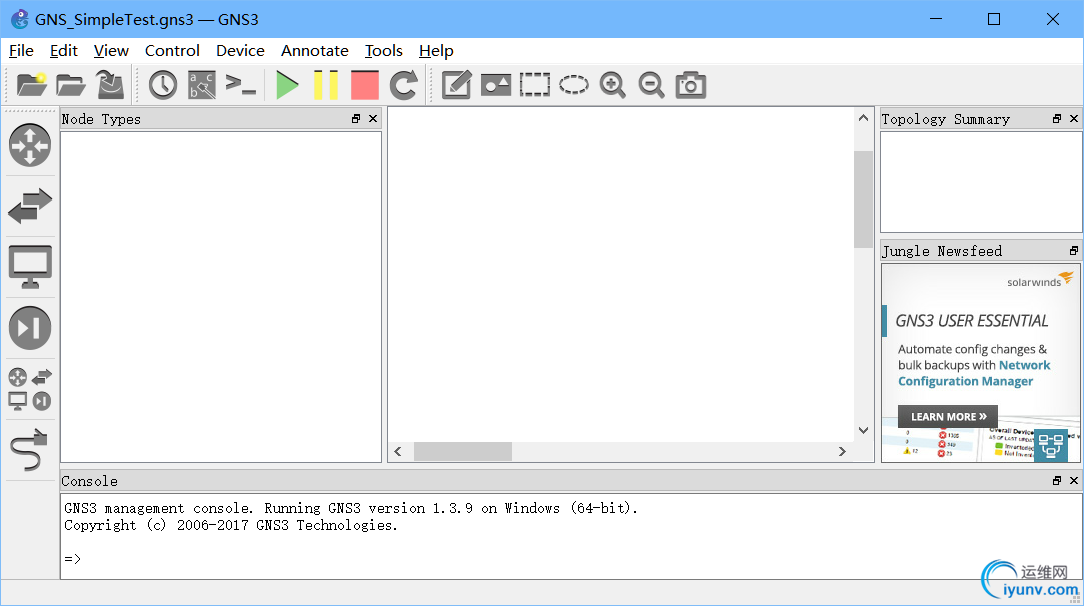Draw an ellipse annotation
Viewport: 1084px width, 606px height.
[574, 85]
